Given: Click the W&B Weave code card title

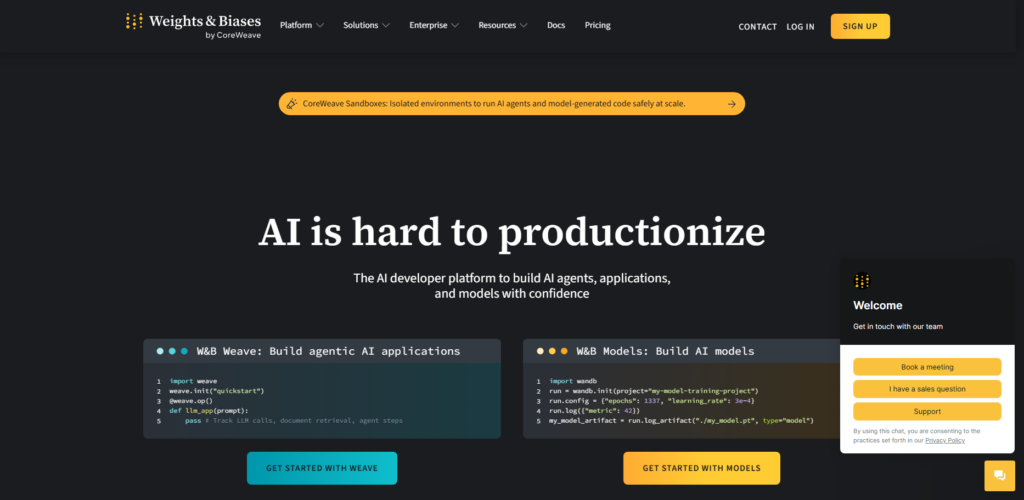Looking at the screenshot, I should [328, 351].
